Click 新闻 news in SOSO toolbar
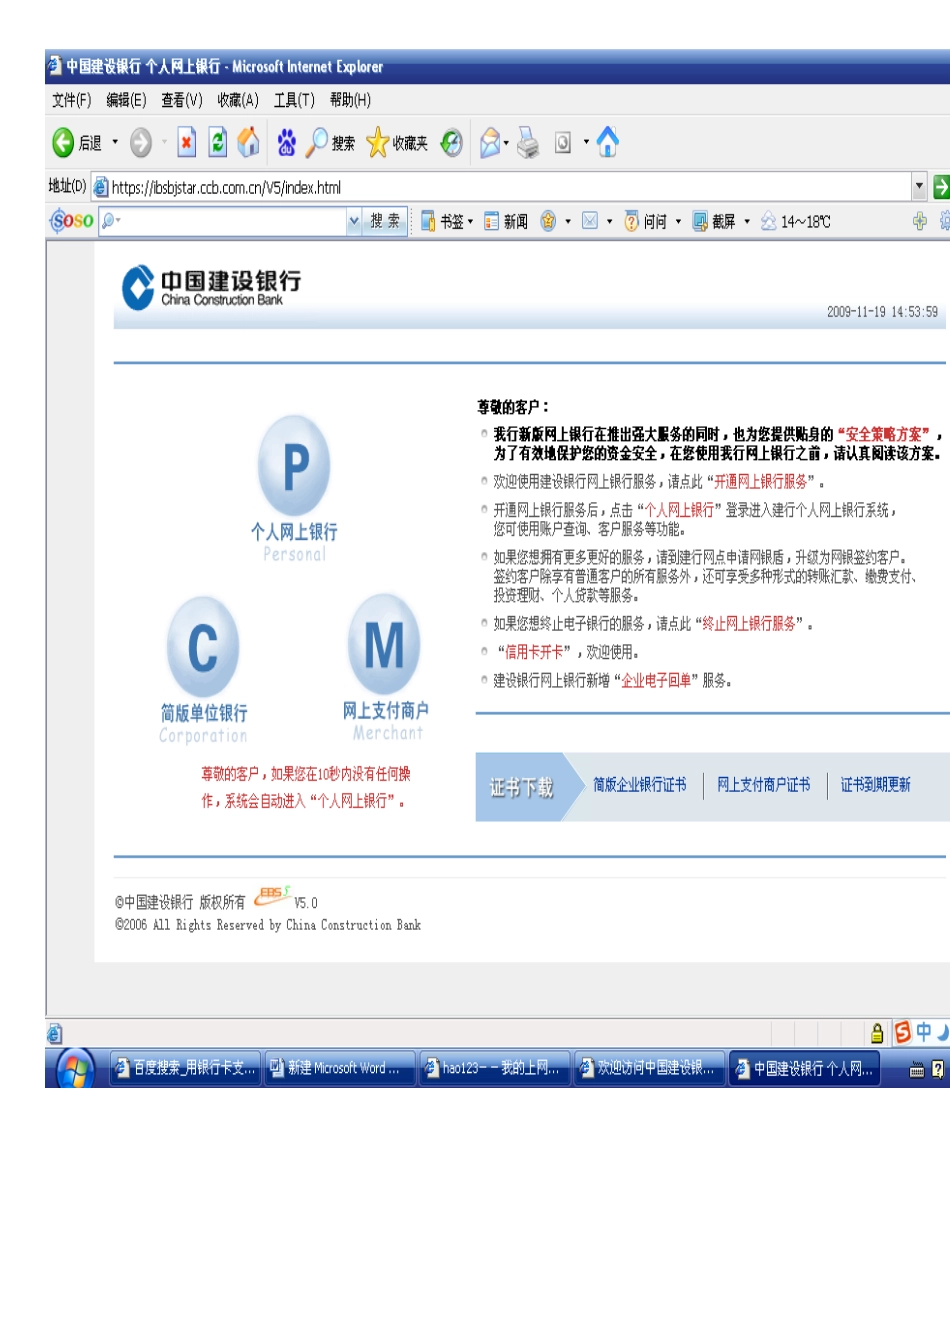The image size is (950, 1344). (x=506, y=221)
